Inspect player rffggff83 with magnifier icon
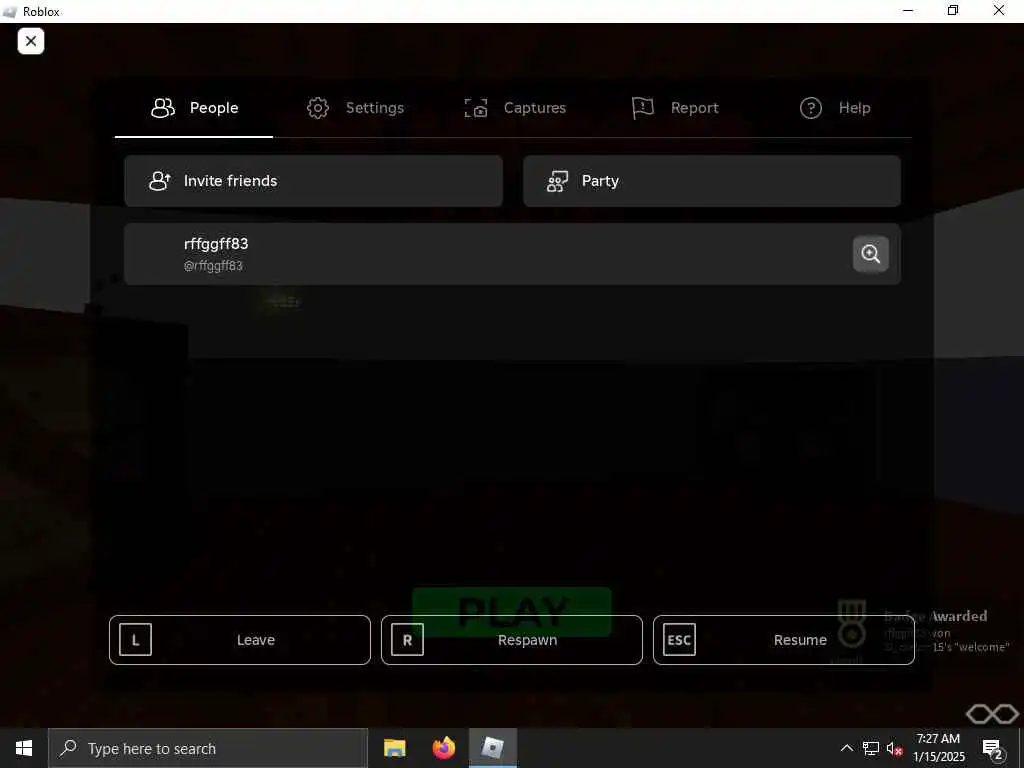 click(x=871, y=254)
